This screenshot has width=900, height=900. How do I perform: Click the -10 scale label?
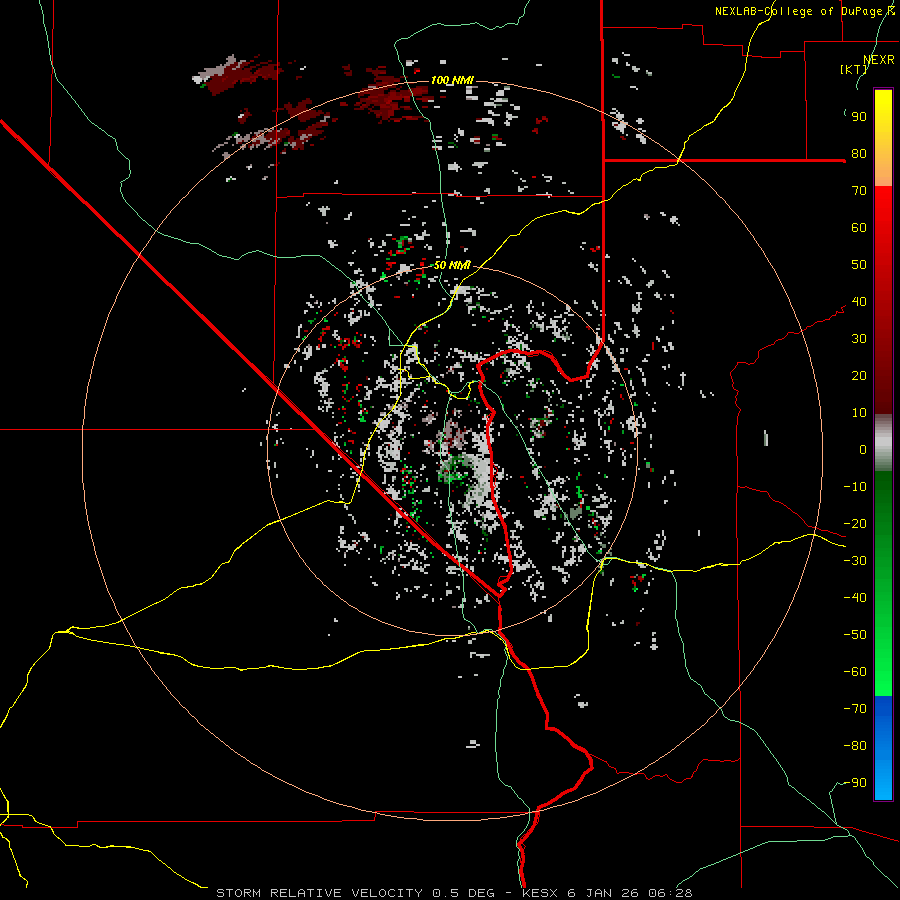[x=855, y=487]
